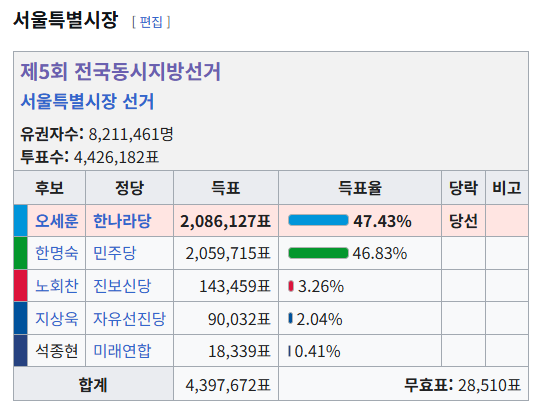Viewport: 552px width, 414px height.
Task: Click the red 노회찬 party color cell
Action: 21,286
